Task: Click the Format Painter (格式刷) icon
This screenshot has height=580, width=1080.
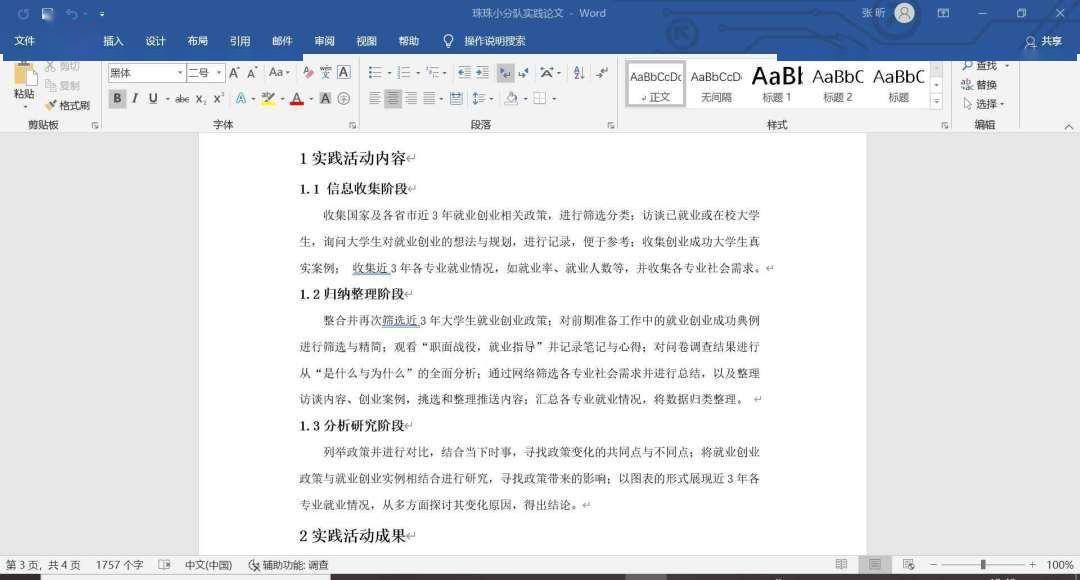Action: [68, 105]
